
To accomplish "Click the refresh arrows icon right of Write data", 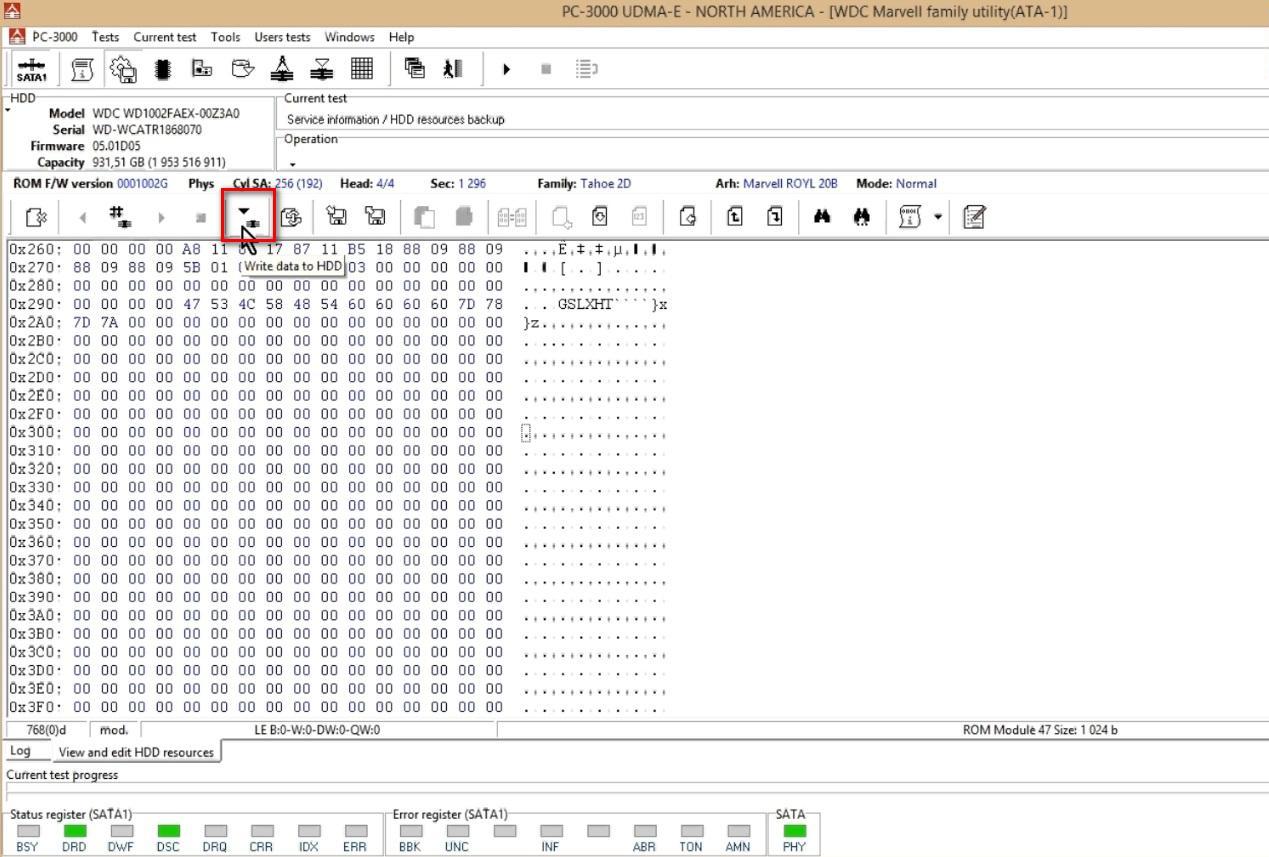I will (x=292, y=216).
